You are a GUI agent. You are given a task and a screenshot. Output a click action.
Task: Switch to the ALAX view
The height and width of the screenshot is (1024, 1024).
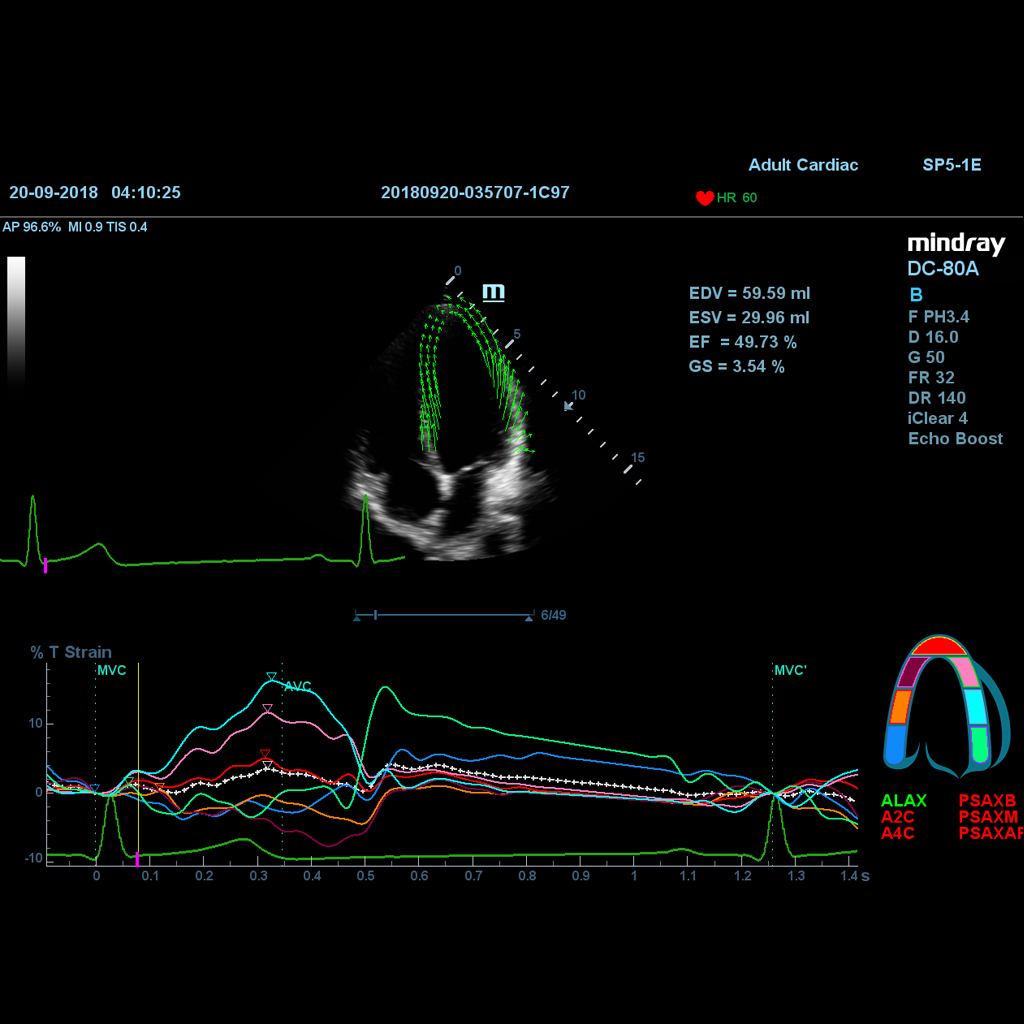903,801
